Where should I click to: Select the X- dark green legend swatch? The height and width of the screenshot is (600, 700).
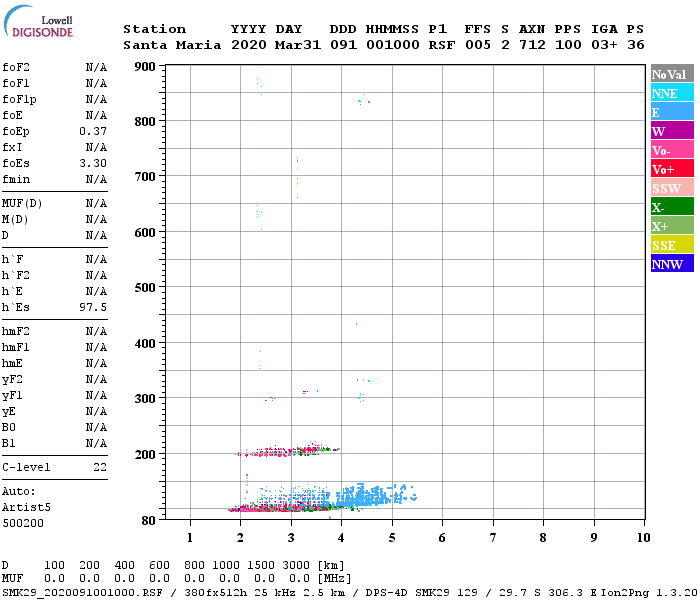[672, 207]
